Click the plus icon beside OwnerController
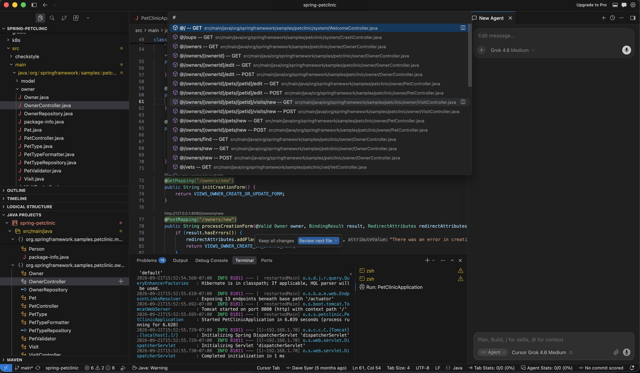This screenshot has width=640, height=373. [x=121, y=281]
